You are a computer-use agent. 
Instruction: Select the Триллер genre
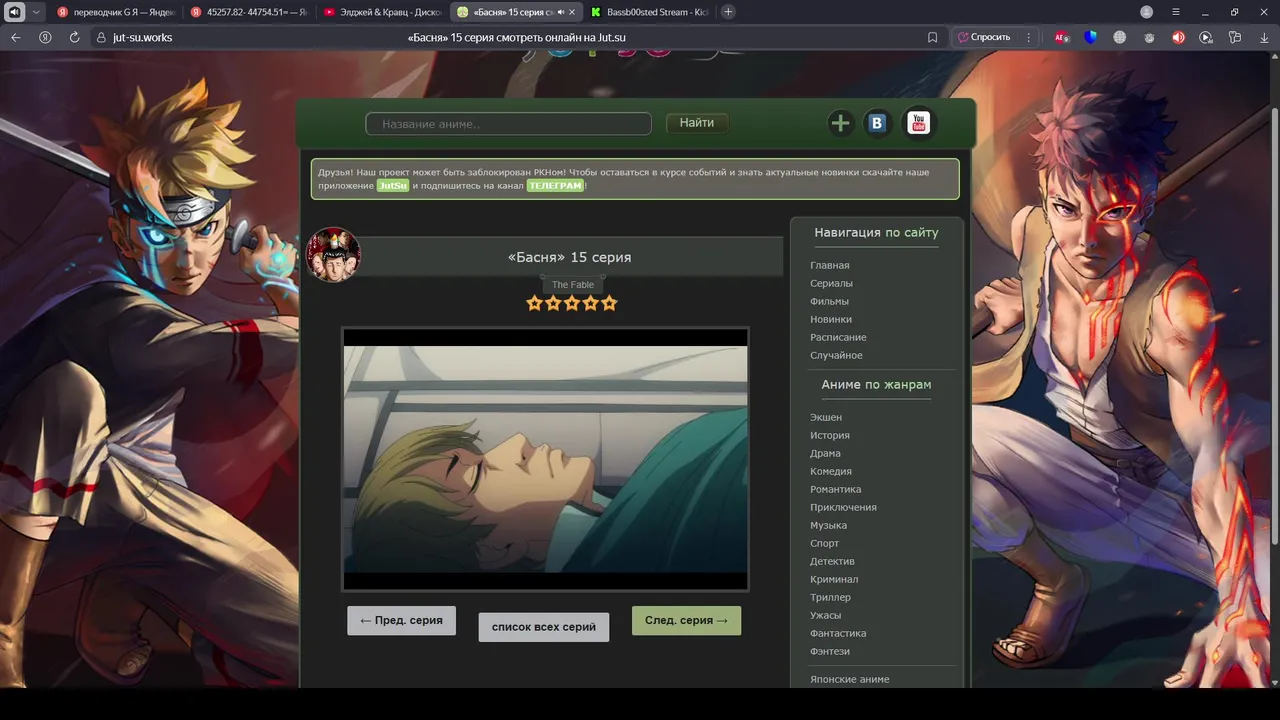click(x=830, y=597)
